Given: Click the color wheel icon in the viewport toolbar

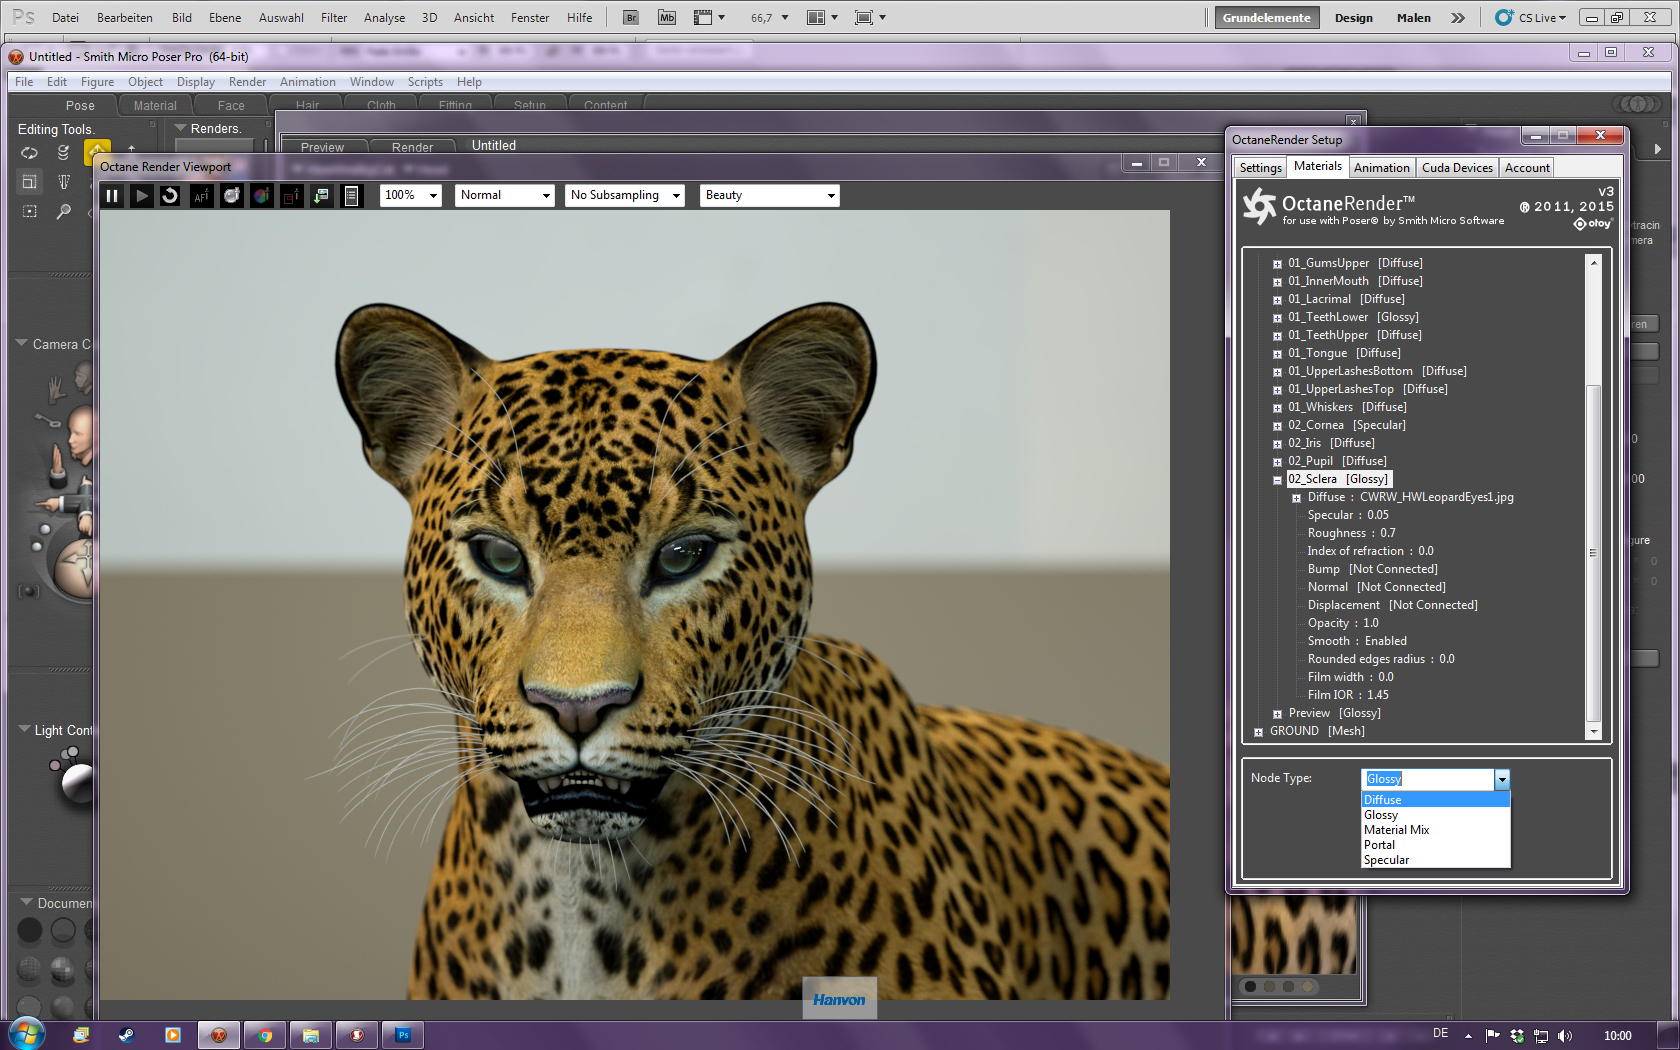Looking at the screenshot, I should 261,196.
